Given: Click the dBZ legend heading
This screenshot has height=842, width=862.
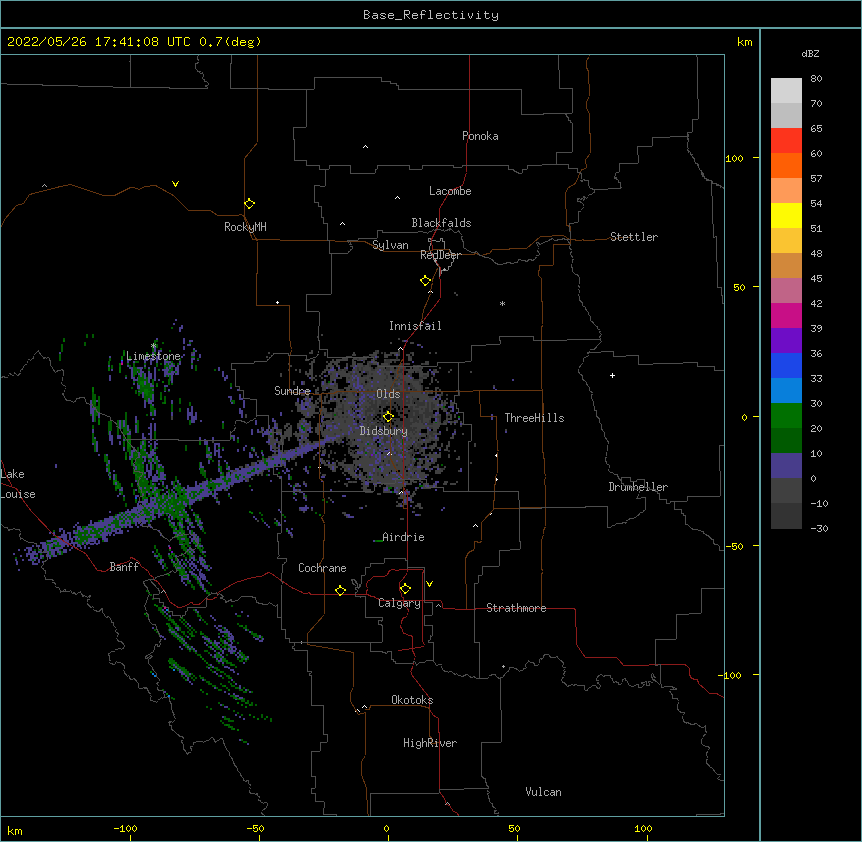Looking at the screenshot, I should coord(810,53).
